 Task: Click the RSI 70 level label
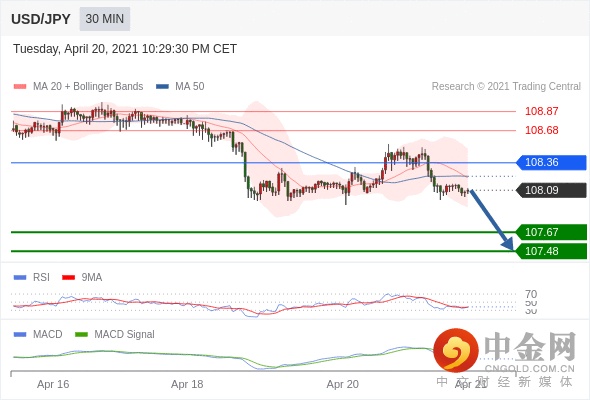[531, 294]
